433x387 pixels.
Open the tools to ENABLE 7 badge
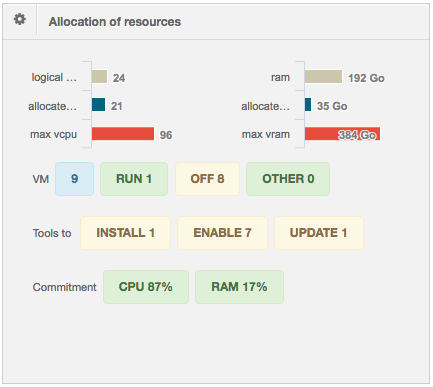(222, 233)
